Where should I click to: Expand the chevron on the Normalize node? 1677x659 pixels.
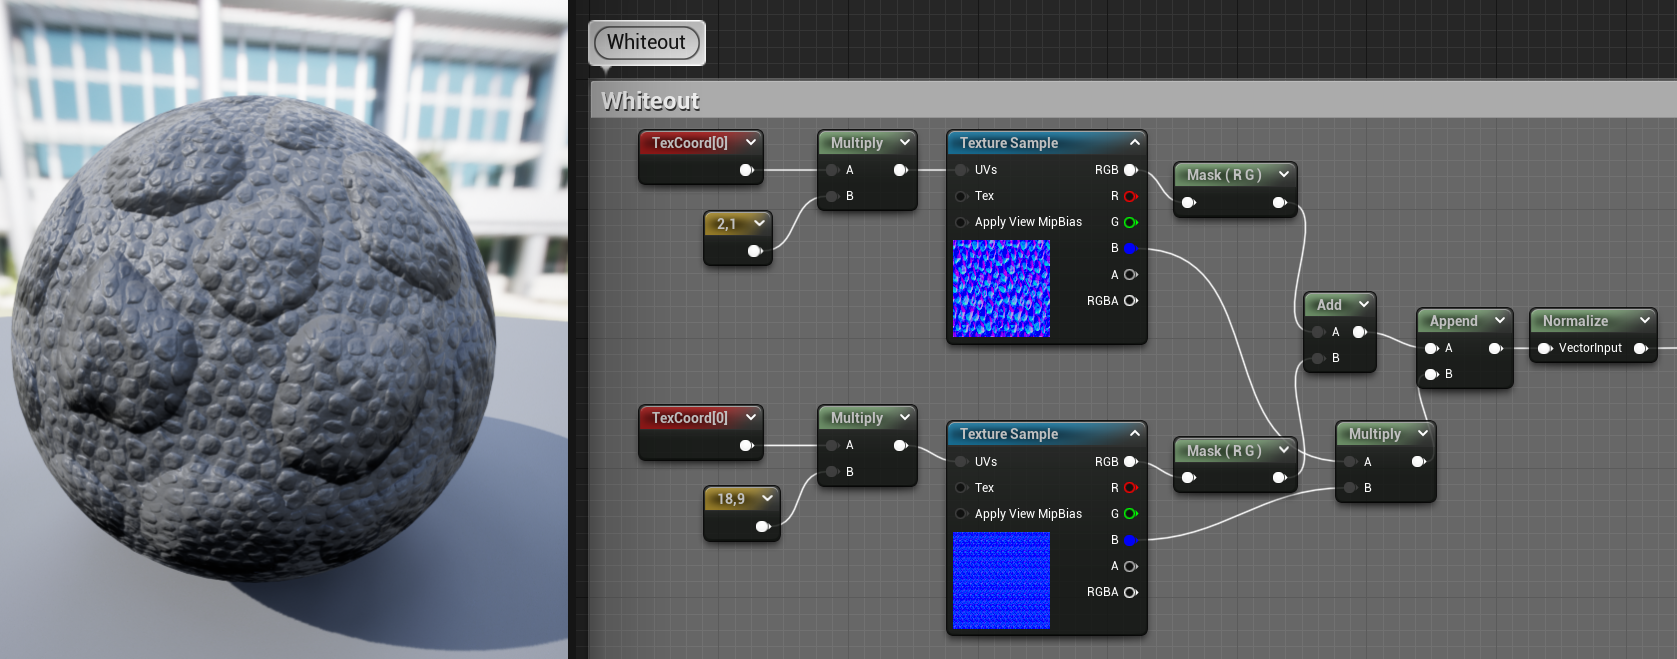tap(1645, 320)
